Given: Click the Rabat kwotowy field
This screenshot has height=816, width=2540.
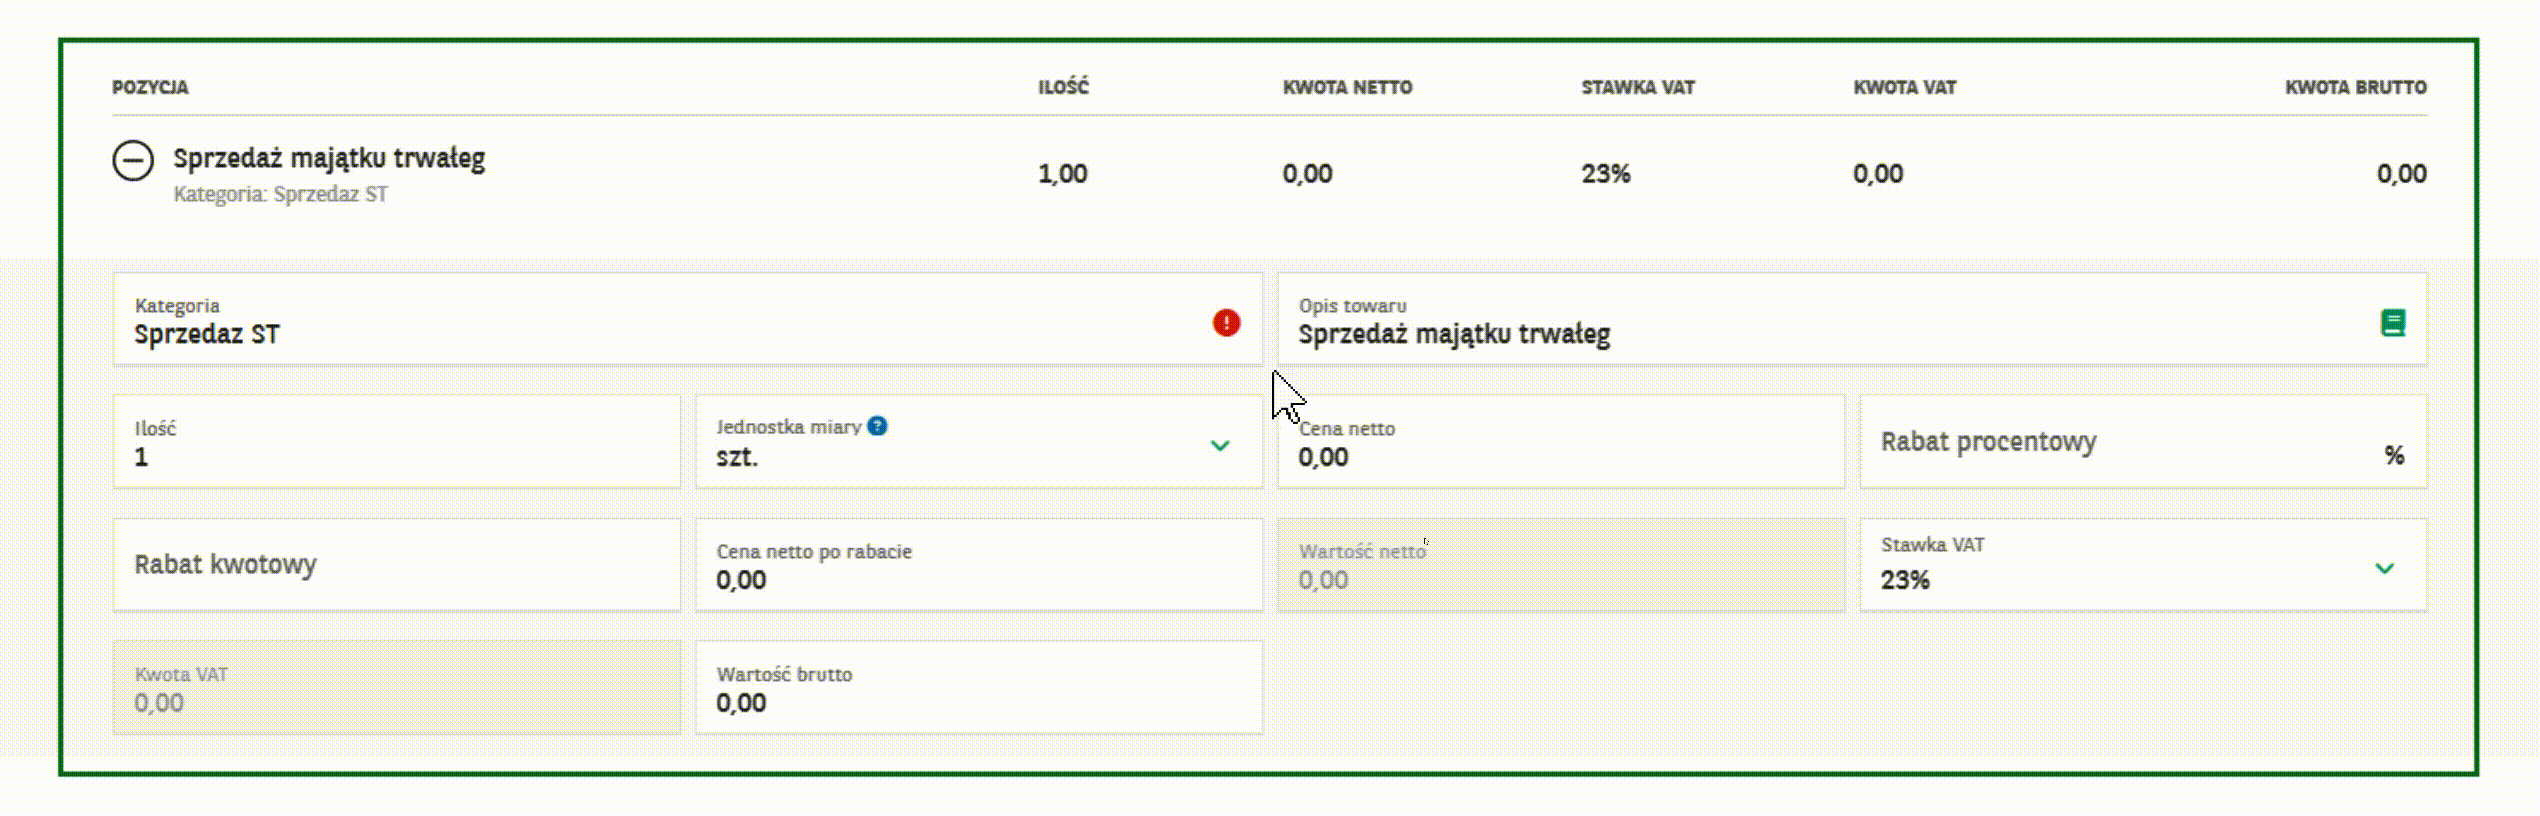Looking at the screenshot, I should coord(396,565).
